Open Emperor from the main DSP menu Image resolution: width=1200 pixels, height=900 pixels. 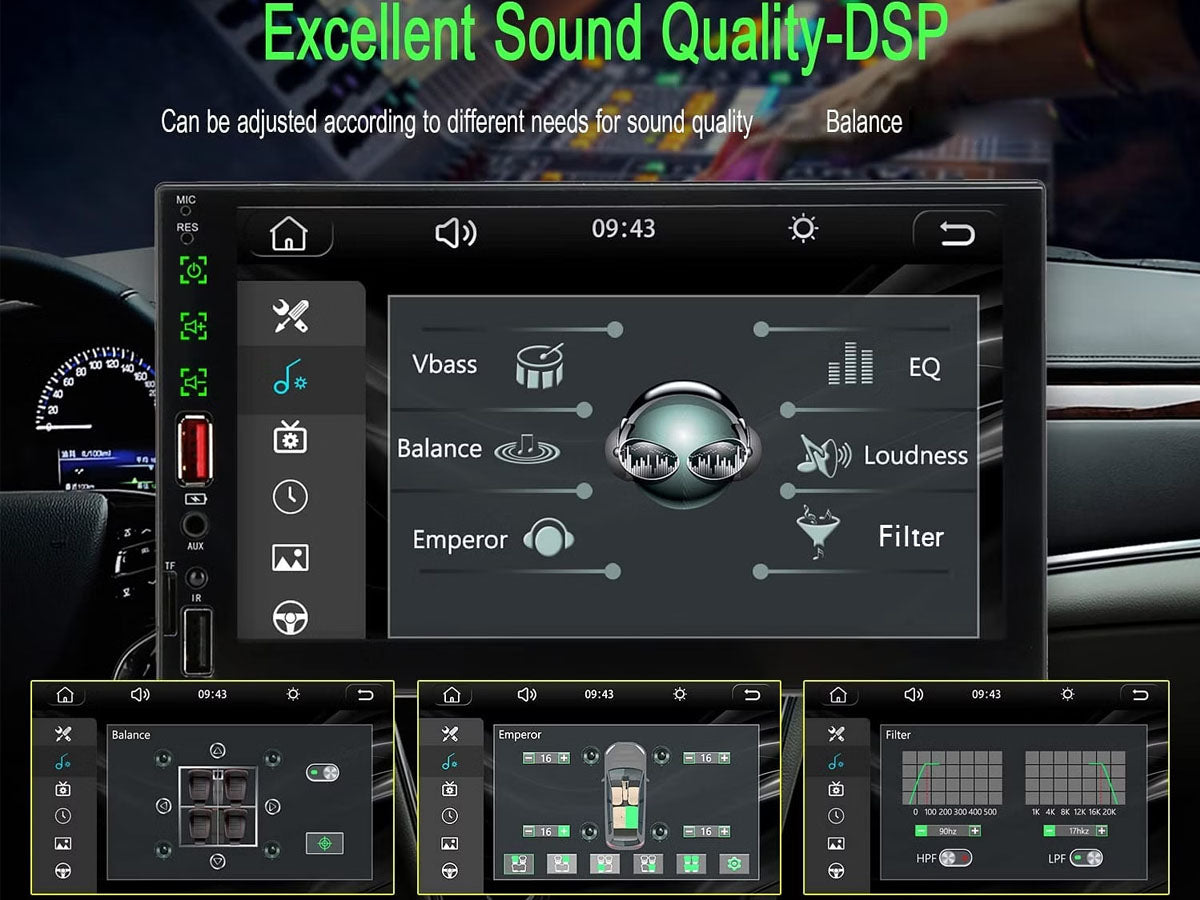tap(492, 539)
